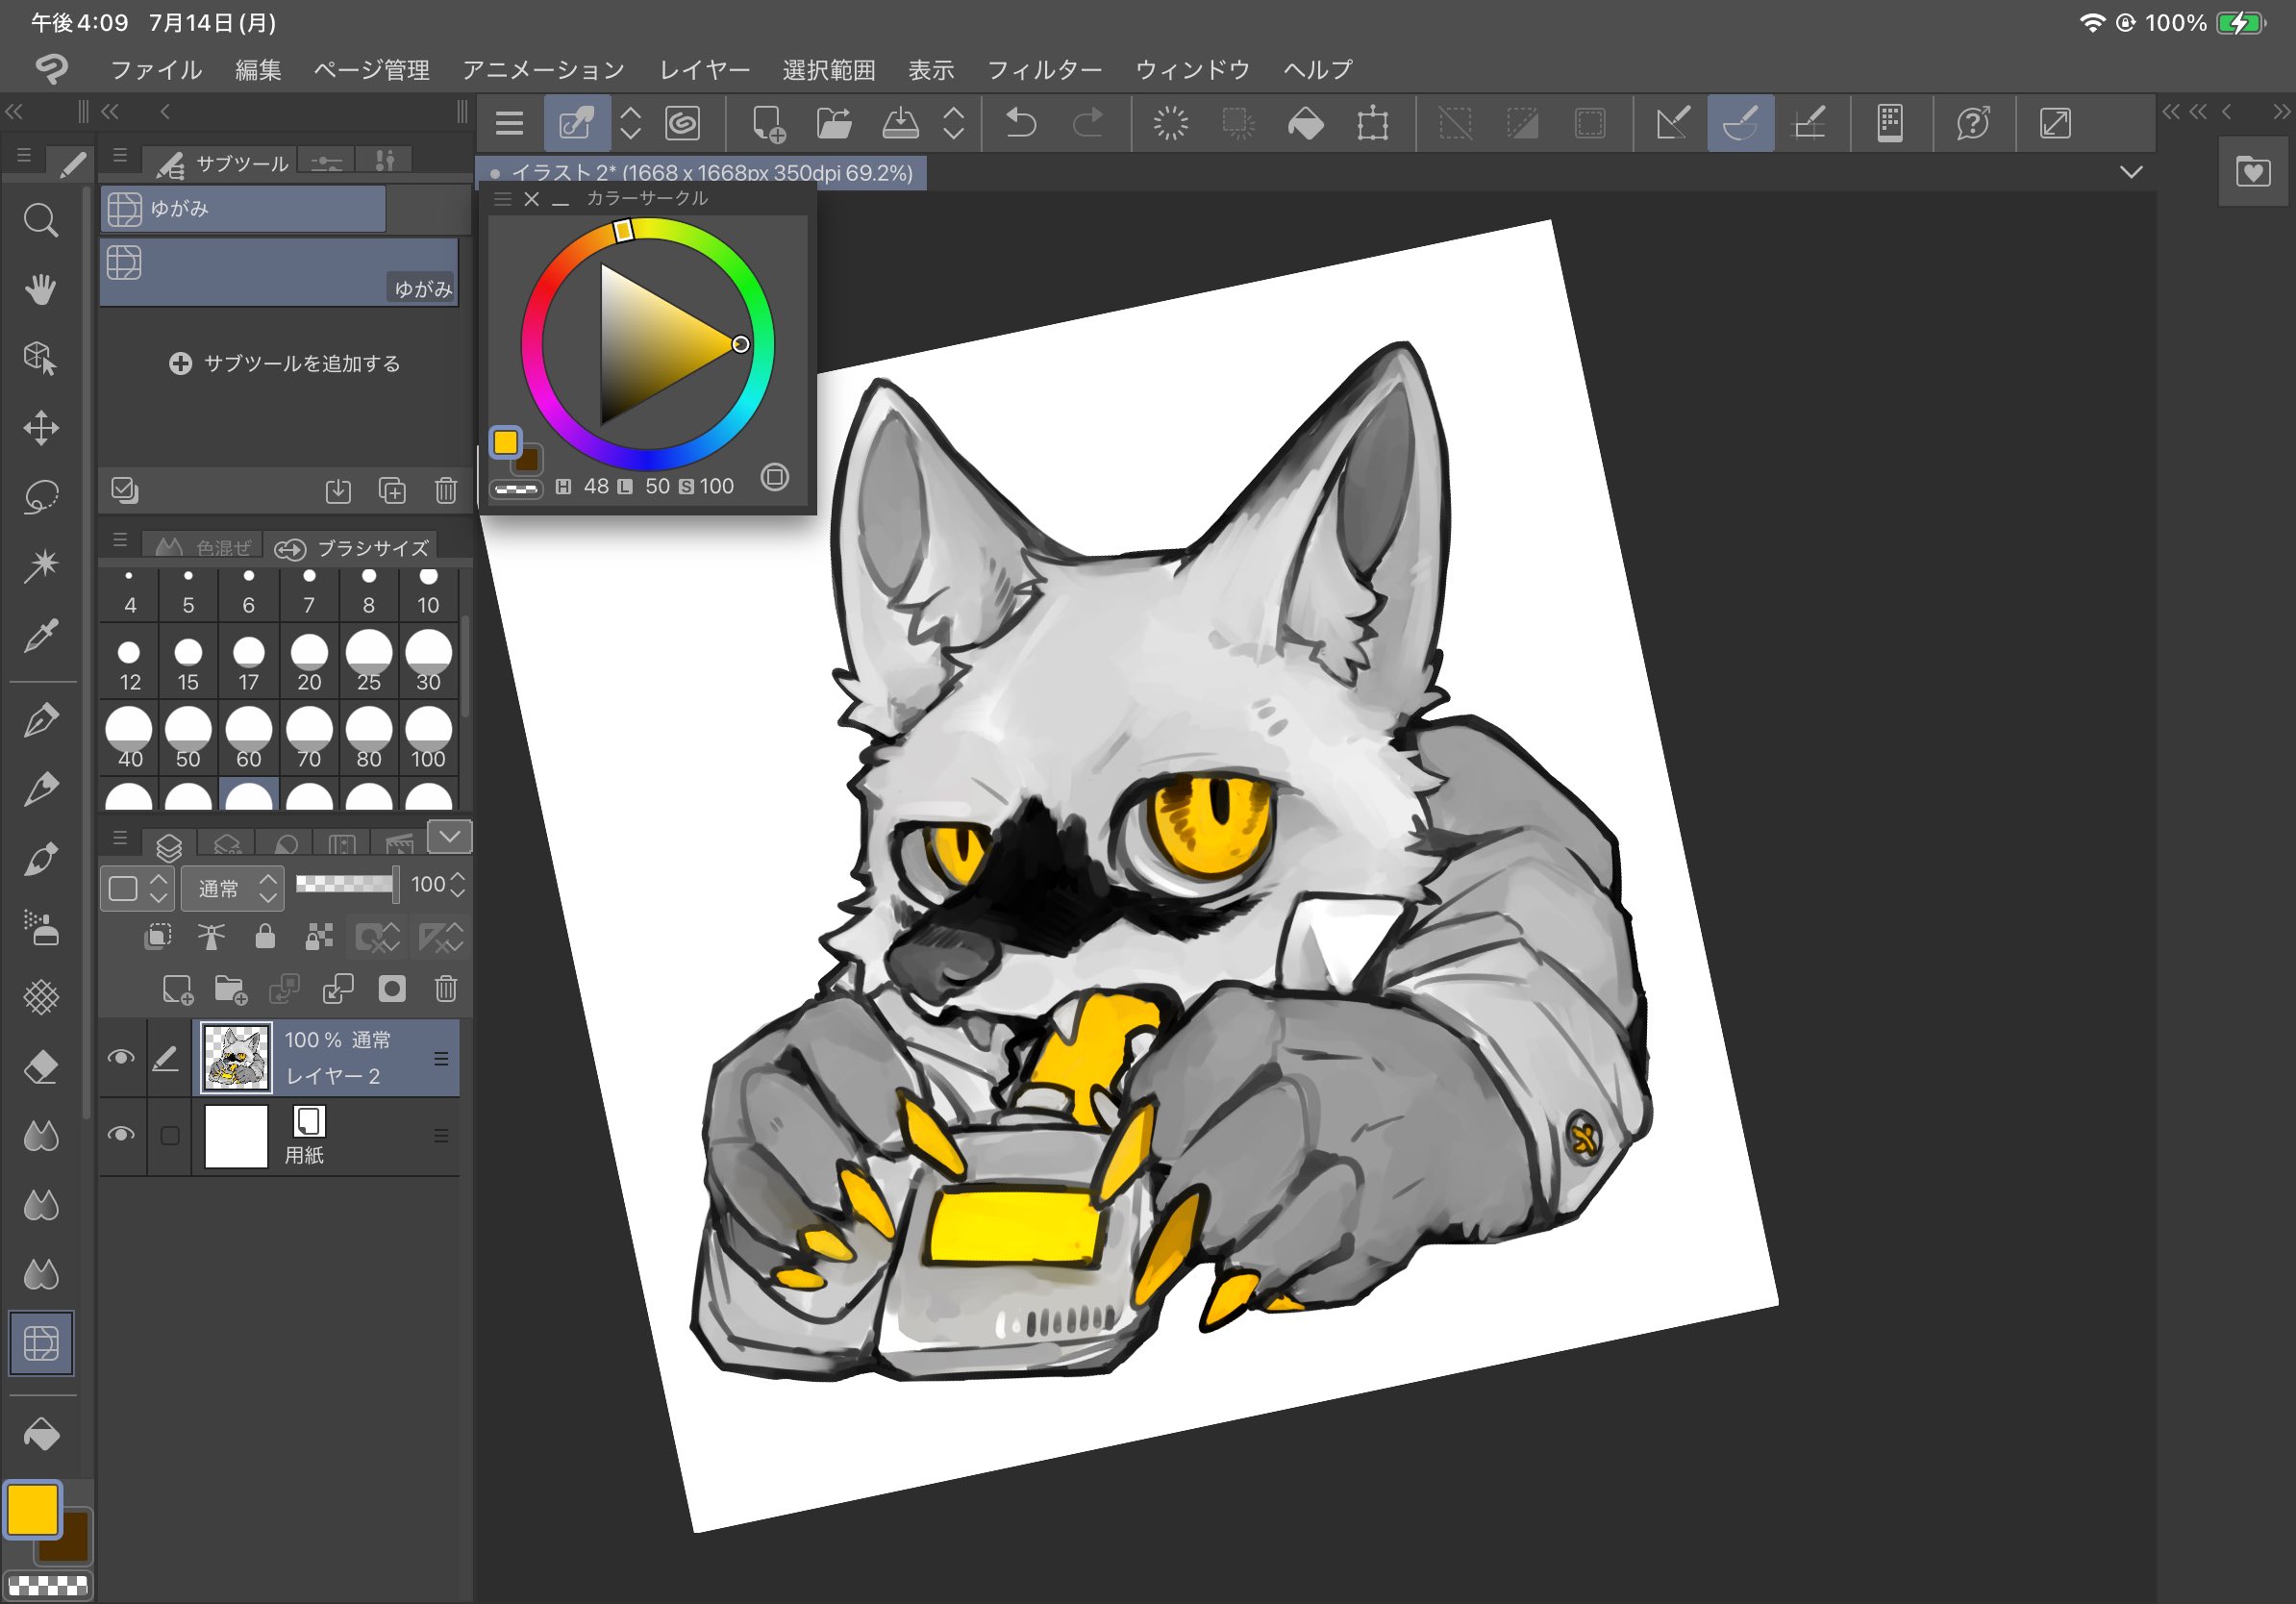Toggle visibility of レイヤー 2 layer
Viewport: 2296px width, 1604px height.
[x=121, y=1057]
